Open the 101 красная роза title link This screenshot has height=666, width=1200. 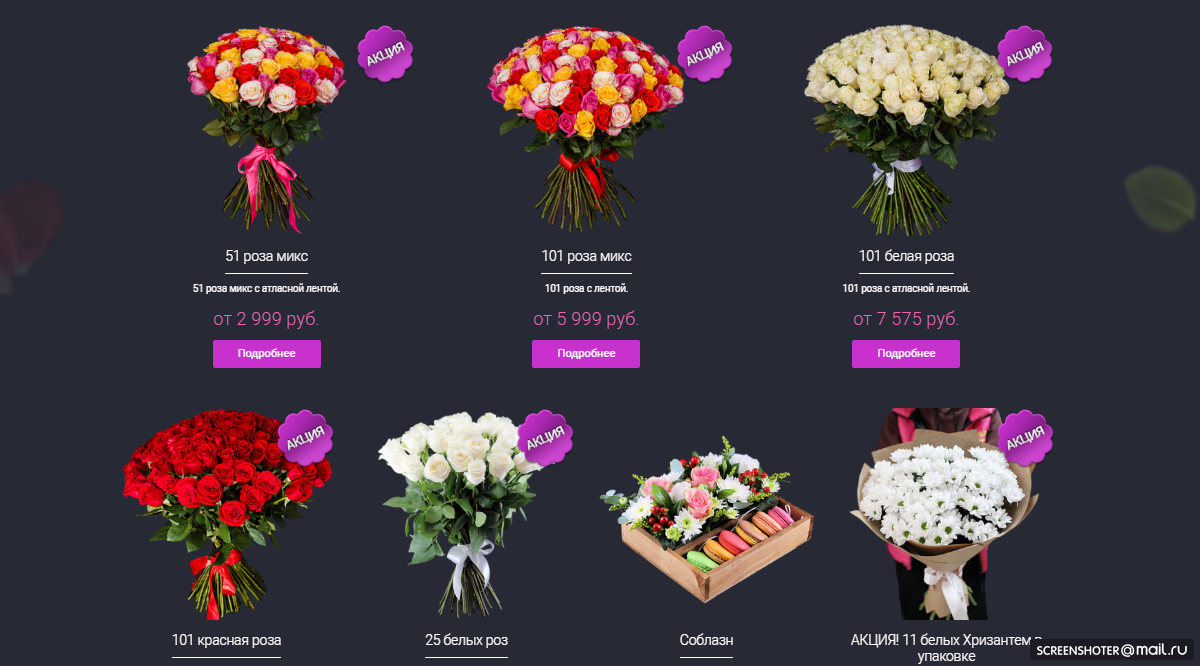[x=226, y=640]
